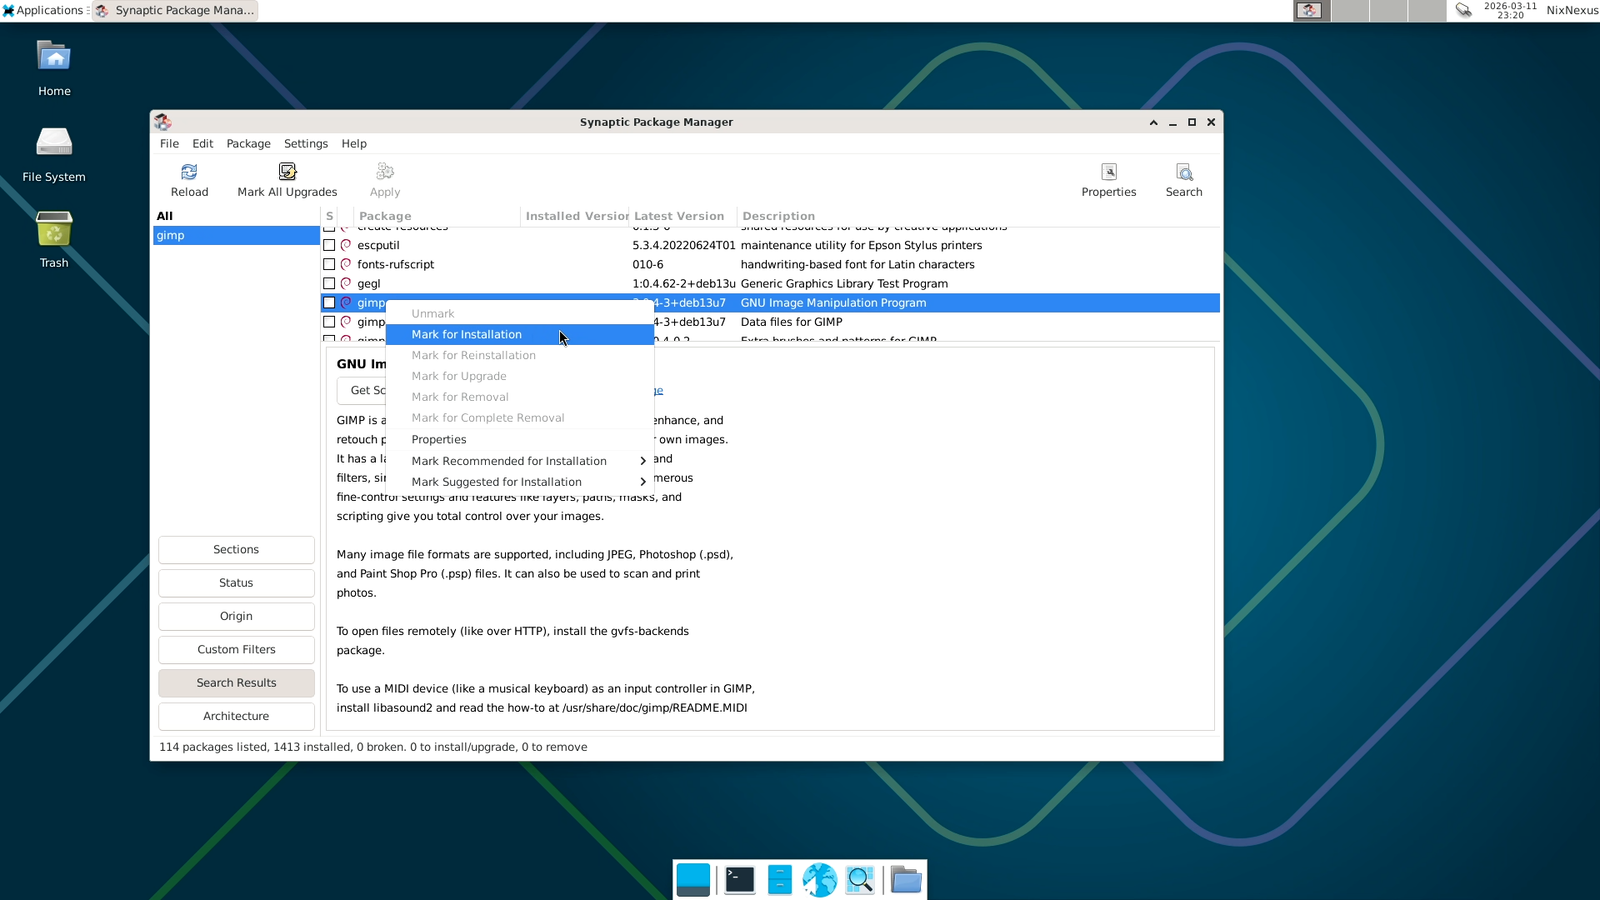Select the Mark All Upgrades toolbar icon

(x=286, y=180)
